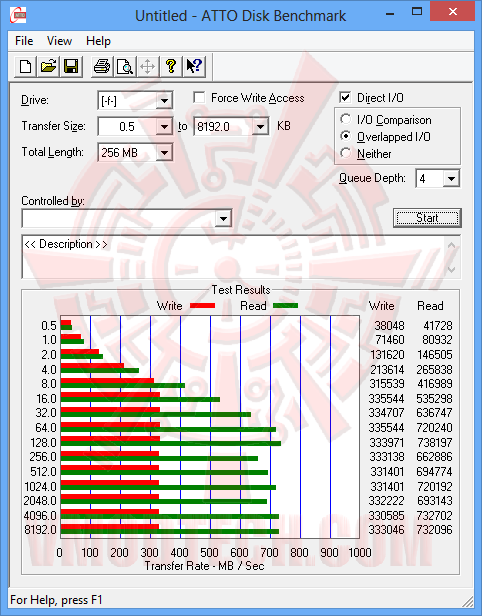The height and width of the screenshot is (616, 482).
Task: Close the ATTO Disk Benchmark window
Action: pyautogui.click(x=453, y=12)
